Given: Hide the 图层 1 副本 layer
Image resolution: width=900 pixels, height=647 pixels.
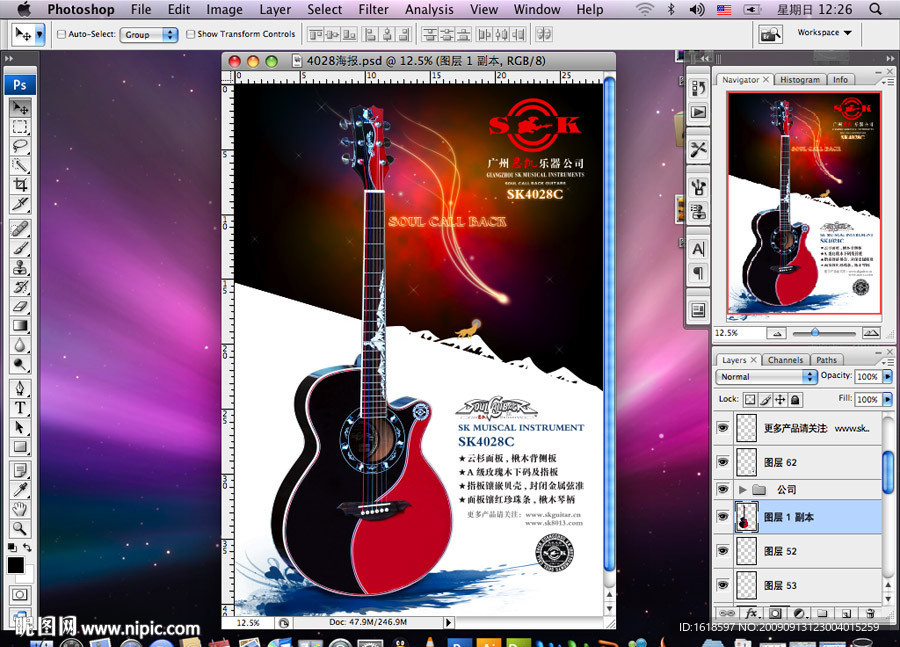Looking at the screenshot, I should click(x=723, y=517).
